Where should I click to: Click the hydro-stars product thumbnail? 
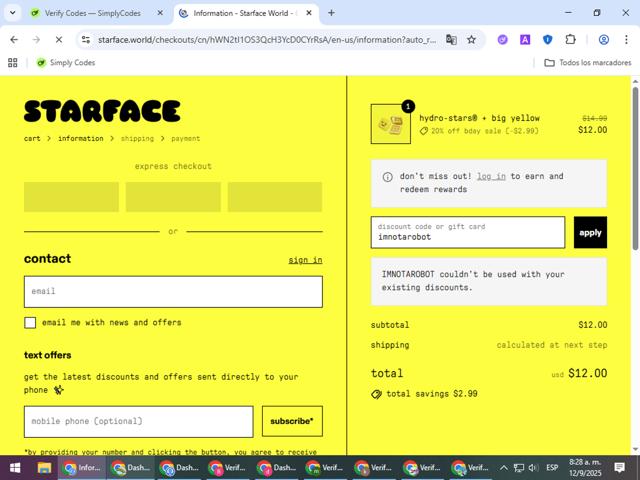(391, 124)
